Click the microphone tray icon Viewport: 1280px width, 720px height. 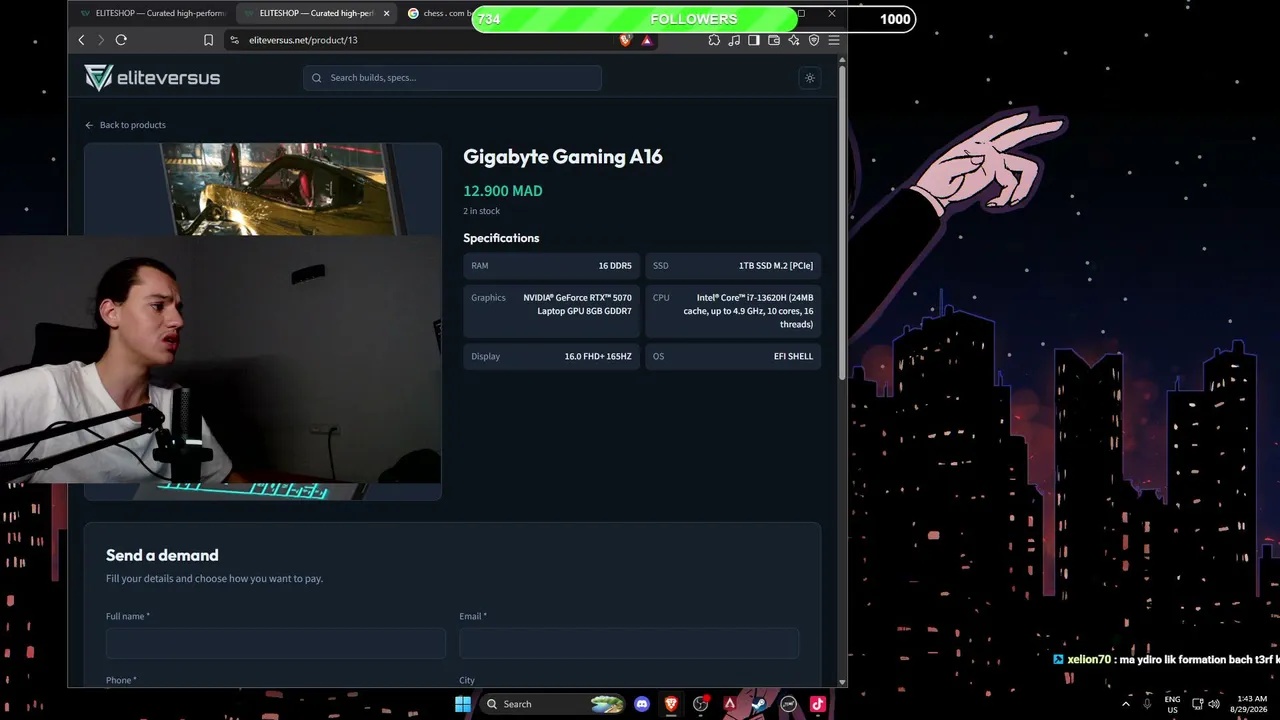[1148, 704]
